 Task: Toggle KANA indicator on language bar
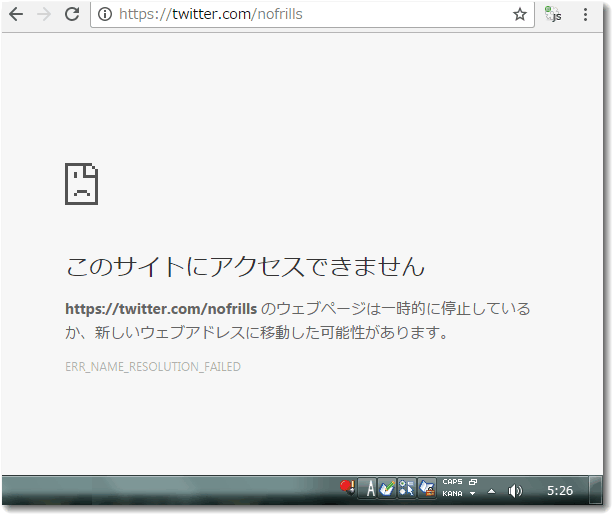[x=452, y=493]
